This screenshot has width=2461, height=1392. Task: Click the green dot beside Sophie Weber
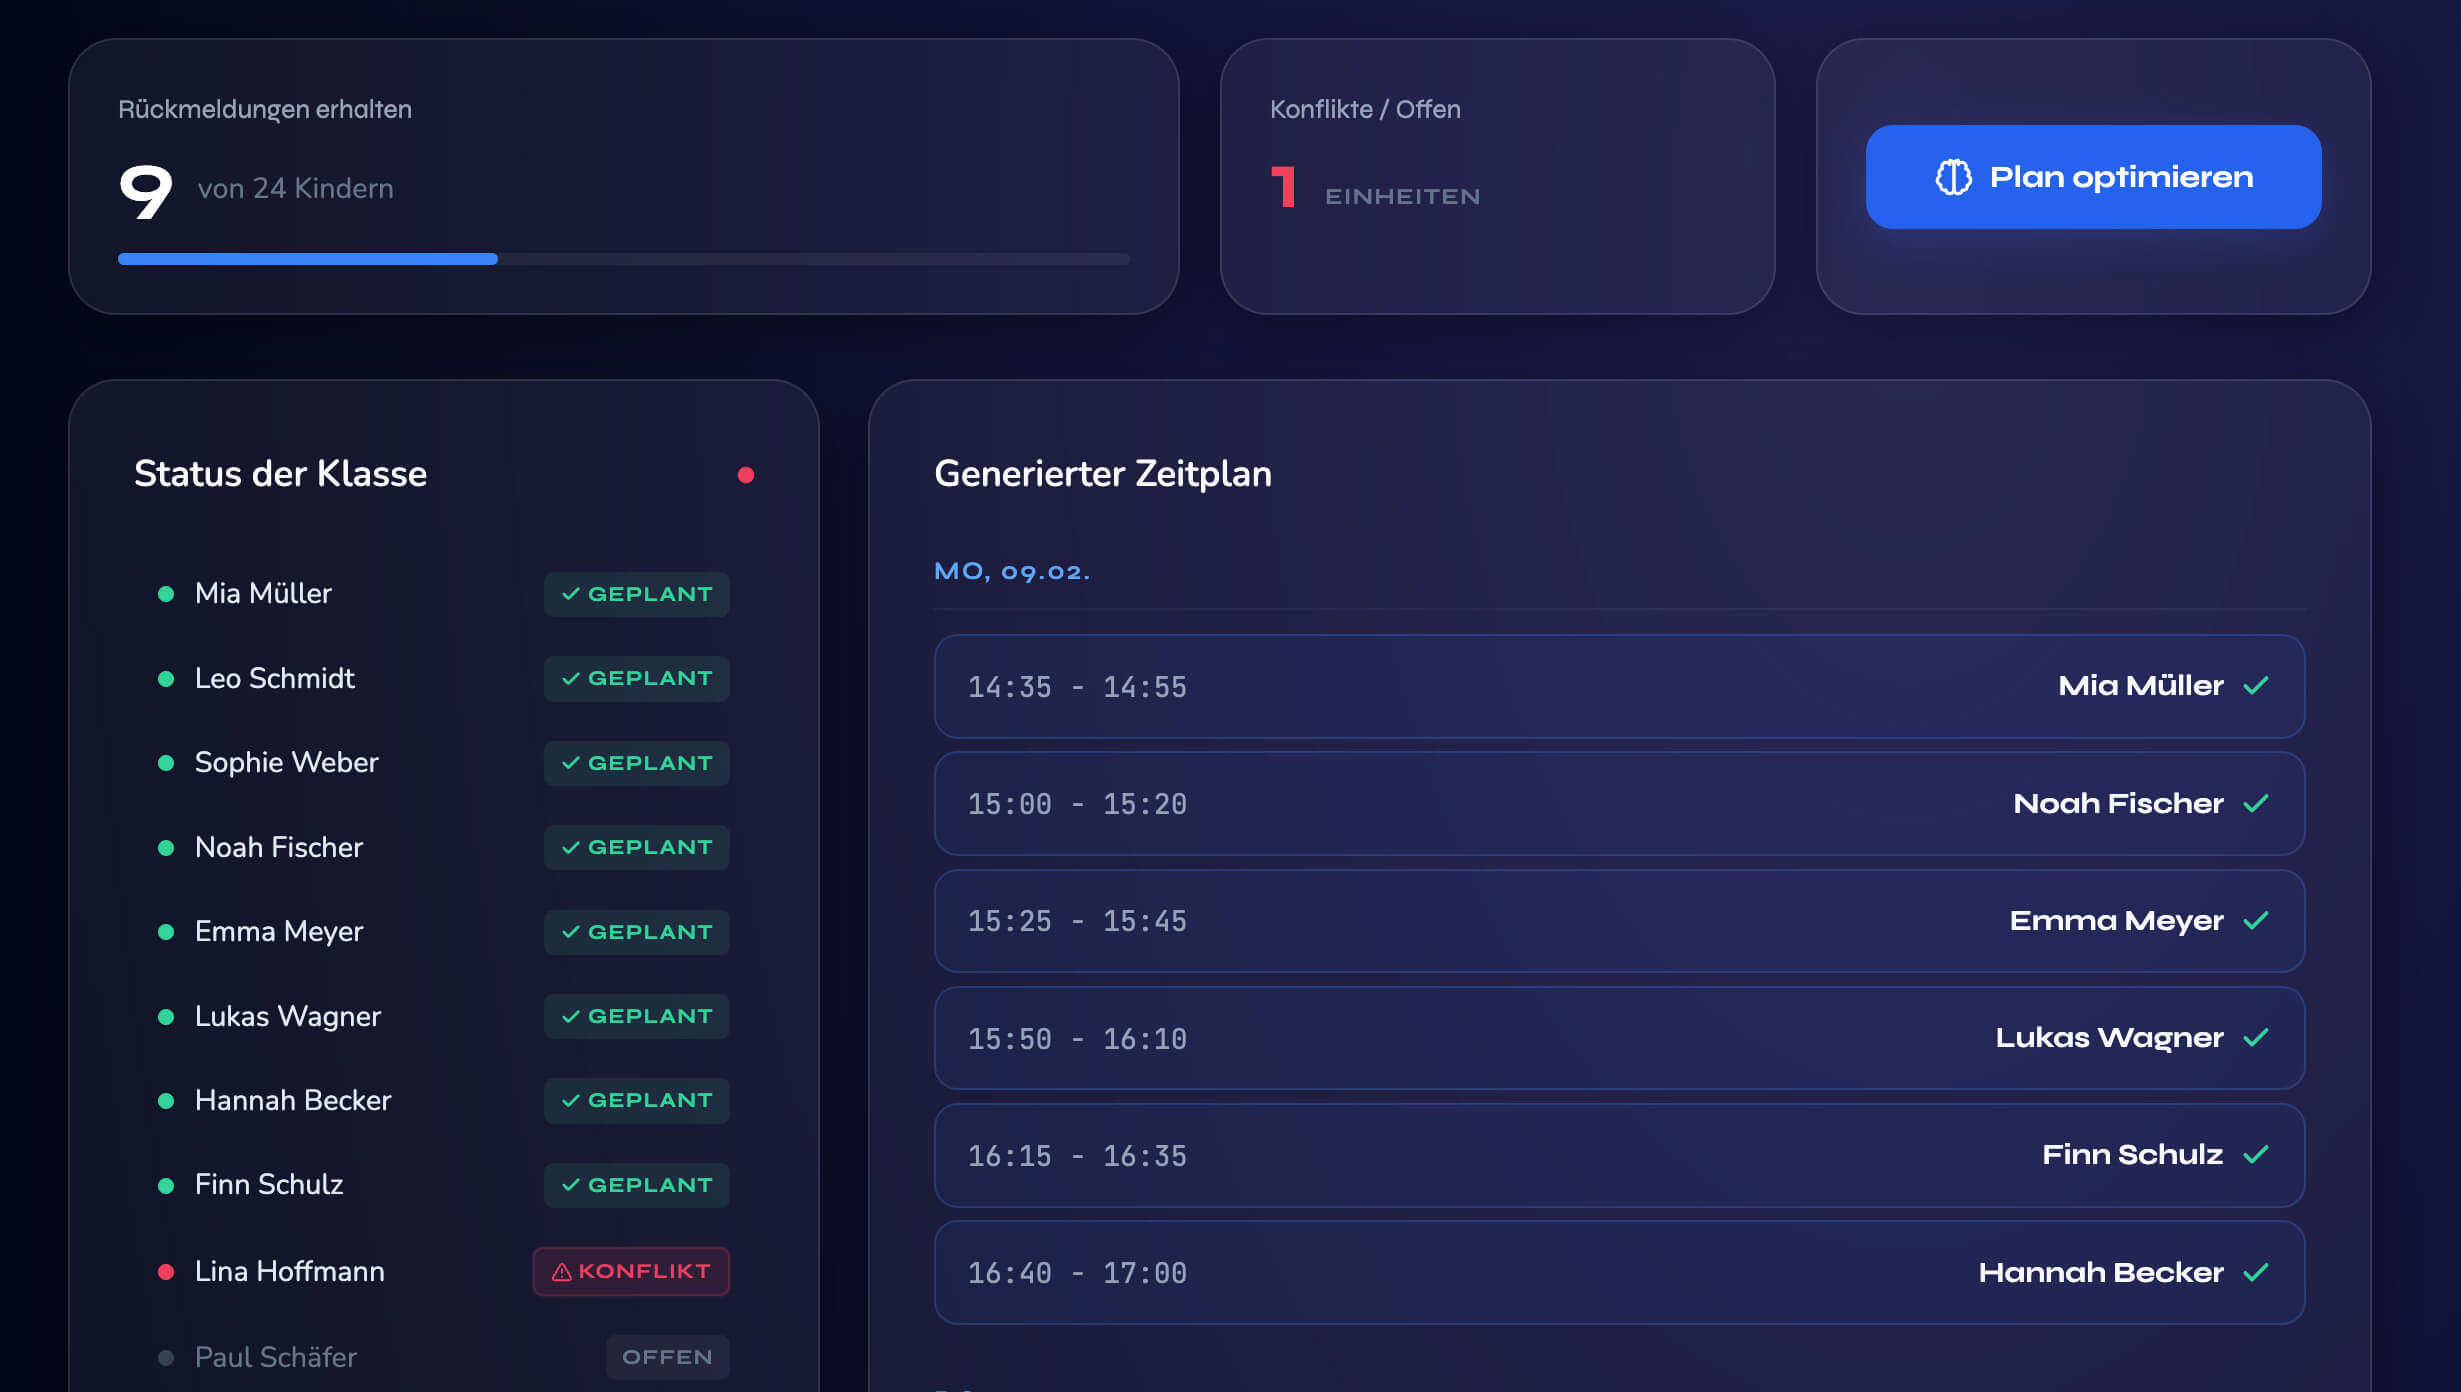pos(166,763)
